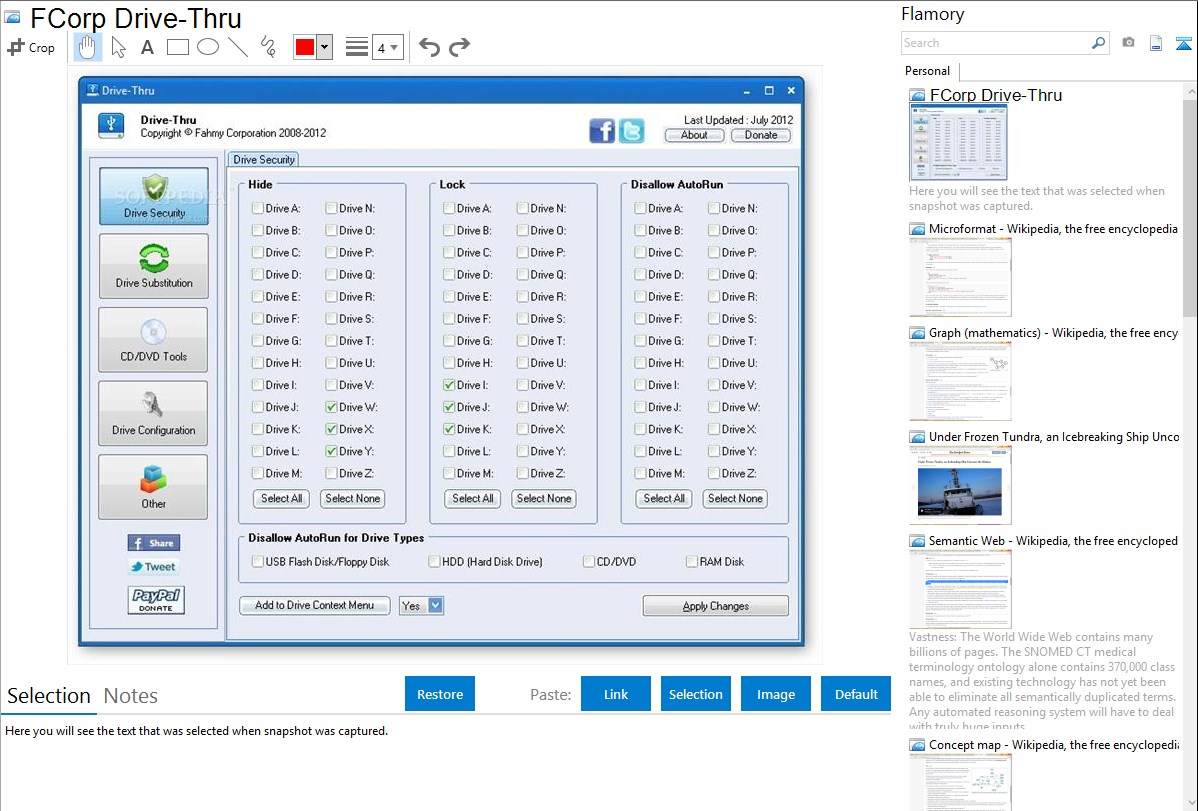Uncheck Drive I: under Lock
1198x811 pixels.
[448, 384]
